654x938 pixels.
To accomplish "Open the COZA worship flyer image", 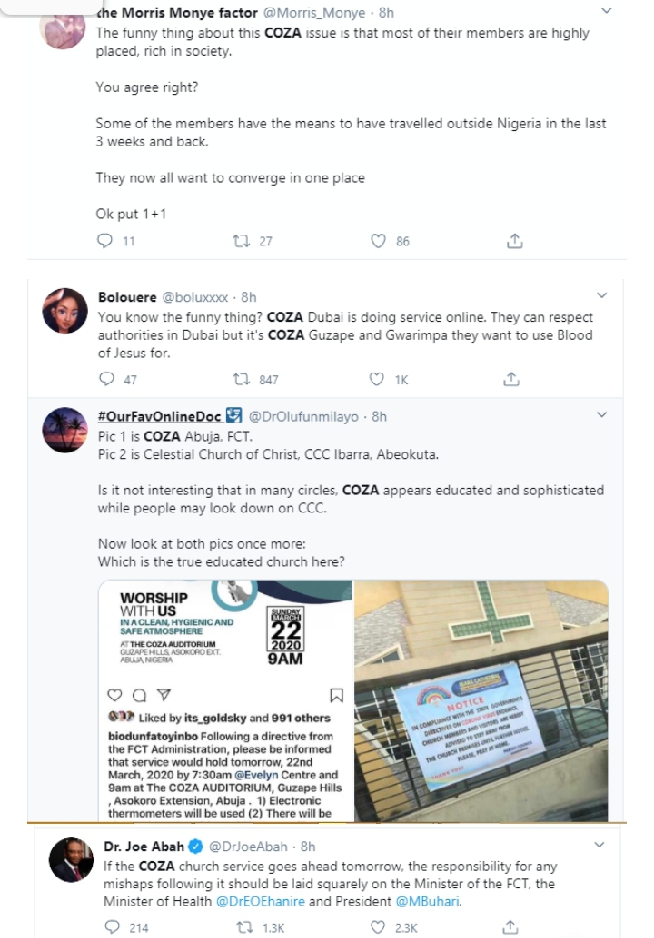I will coord(225,701).
